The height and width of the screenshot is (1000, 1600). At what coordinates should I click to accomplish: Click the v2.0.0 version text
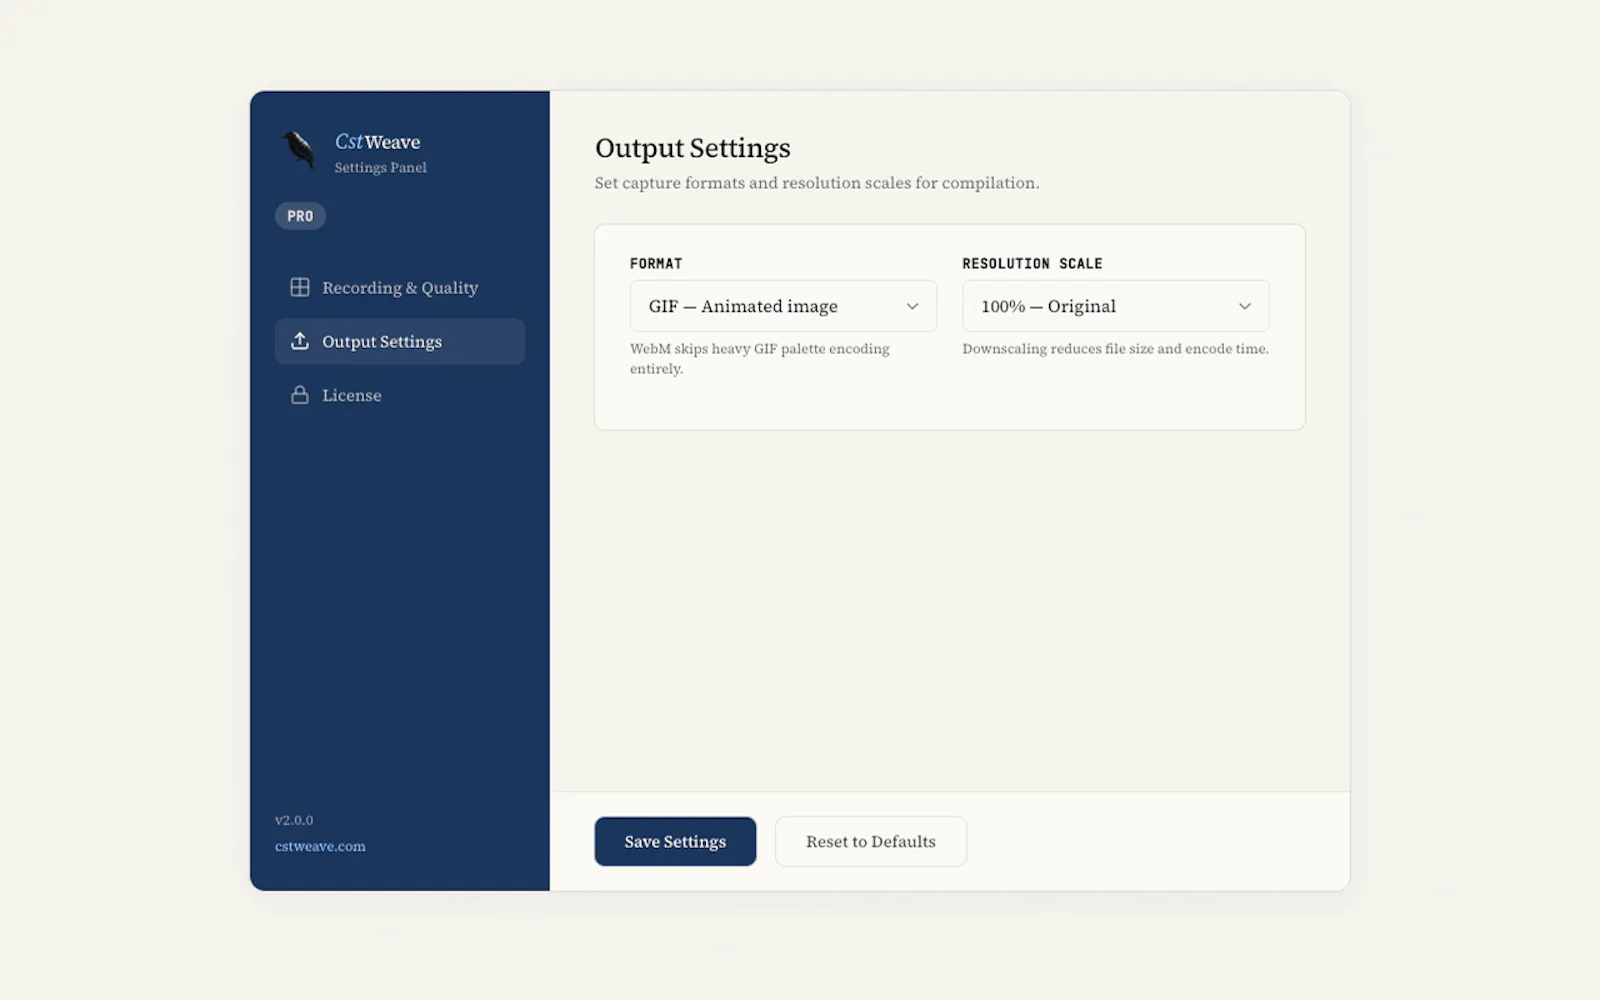294,820
